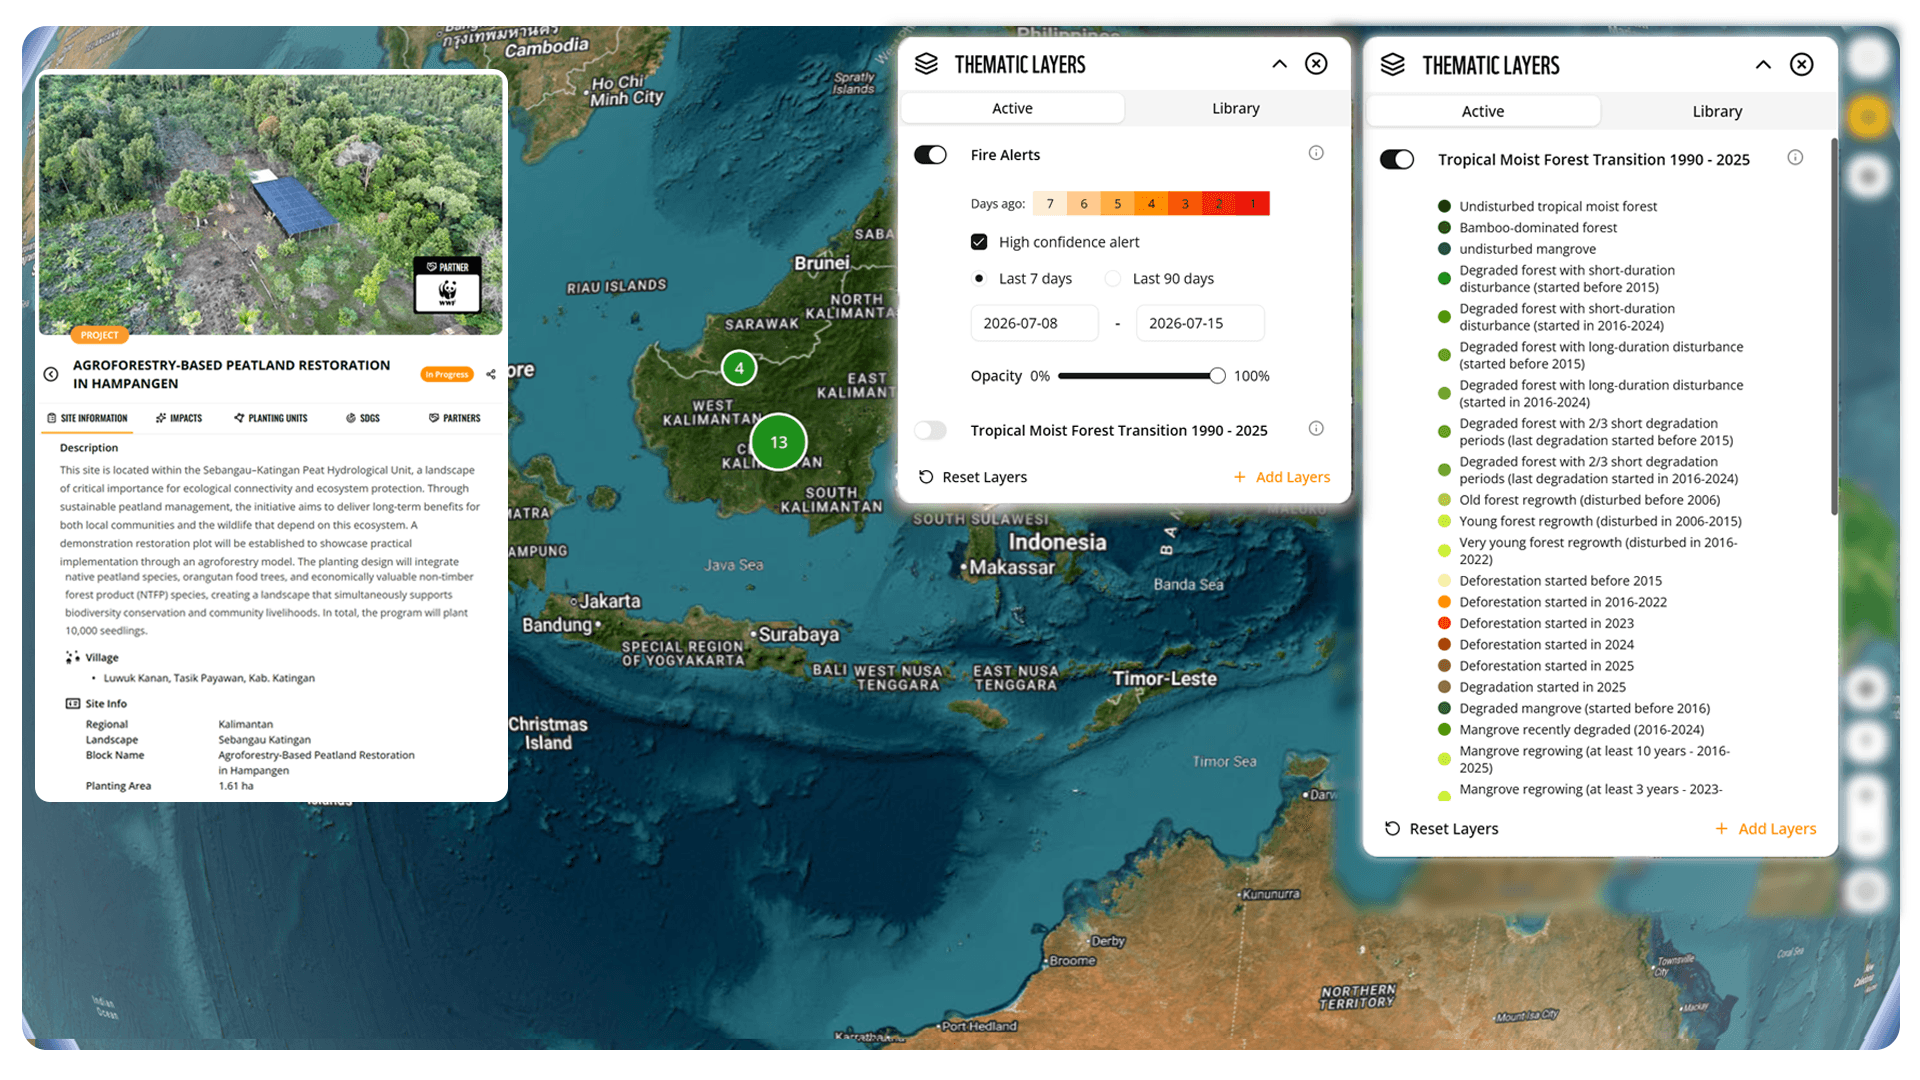Collapse the middle Thematic Layers panel

click(x=1279, y=64)
